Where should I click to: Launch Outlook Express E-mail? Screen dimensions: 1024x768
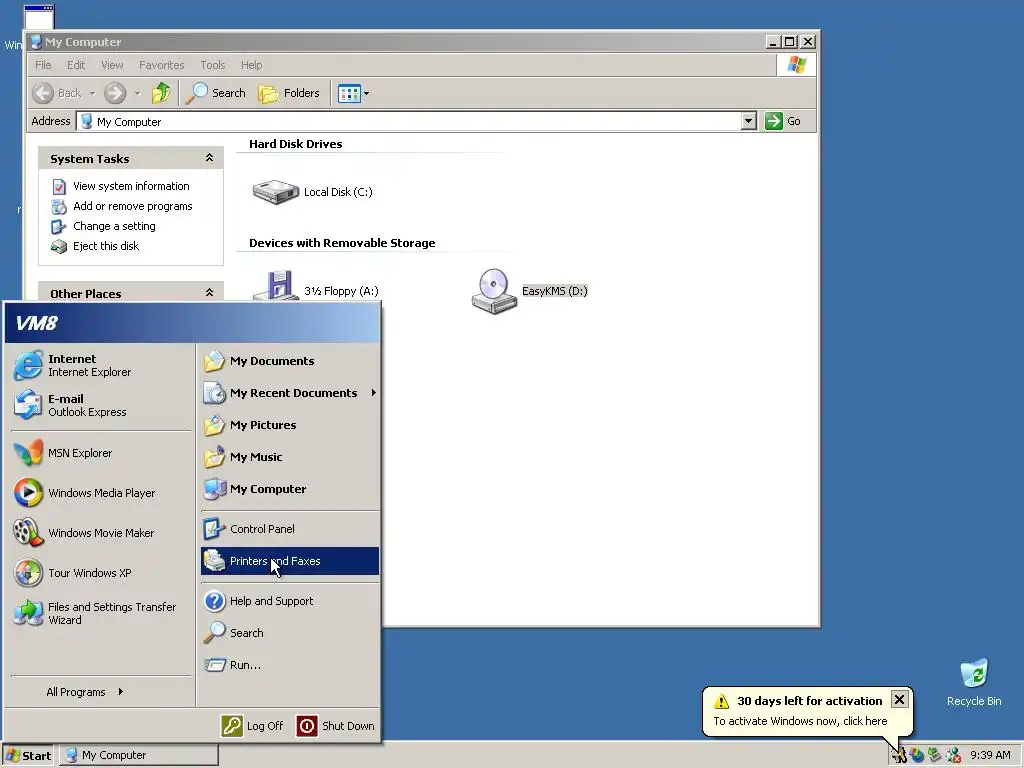point(101,405)
